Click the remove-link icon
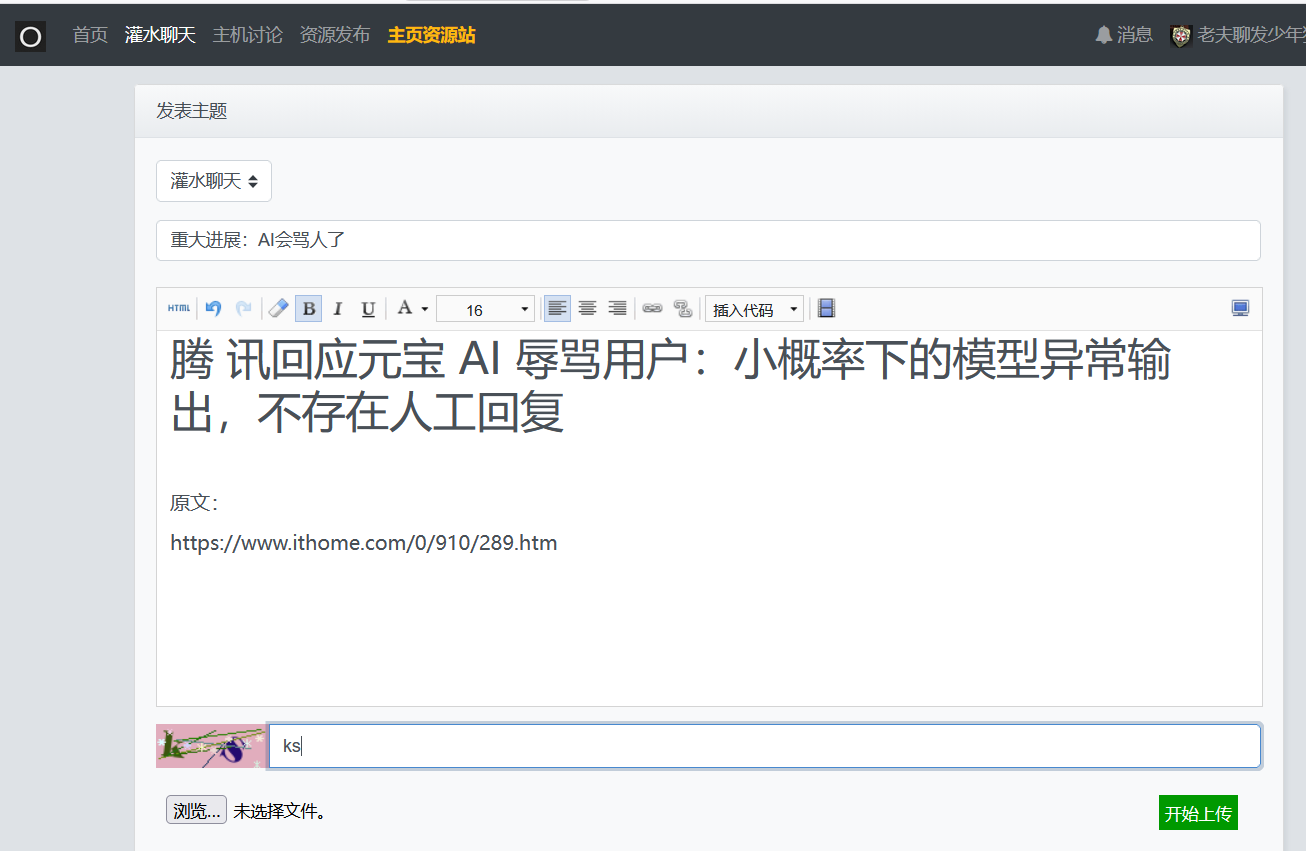1306x851 pixels. pos(683,309)
